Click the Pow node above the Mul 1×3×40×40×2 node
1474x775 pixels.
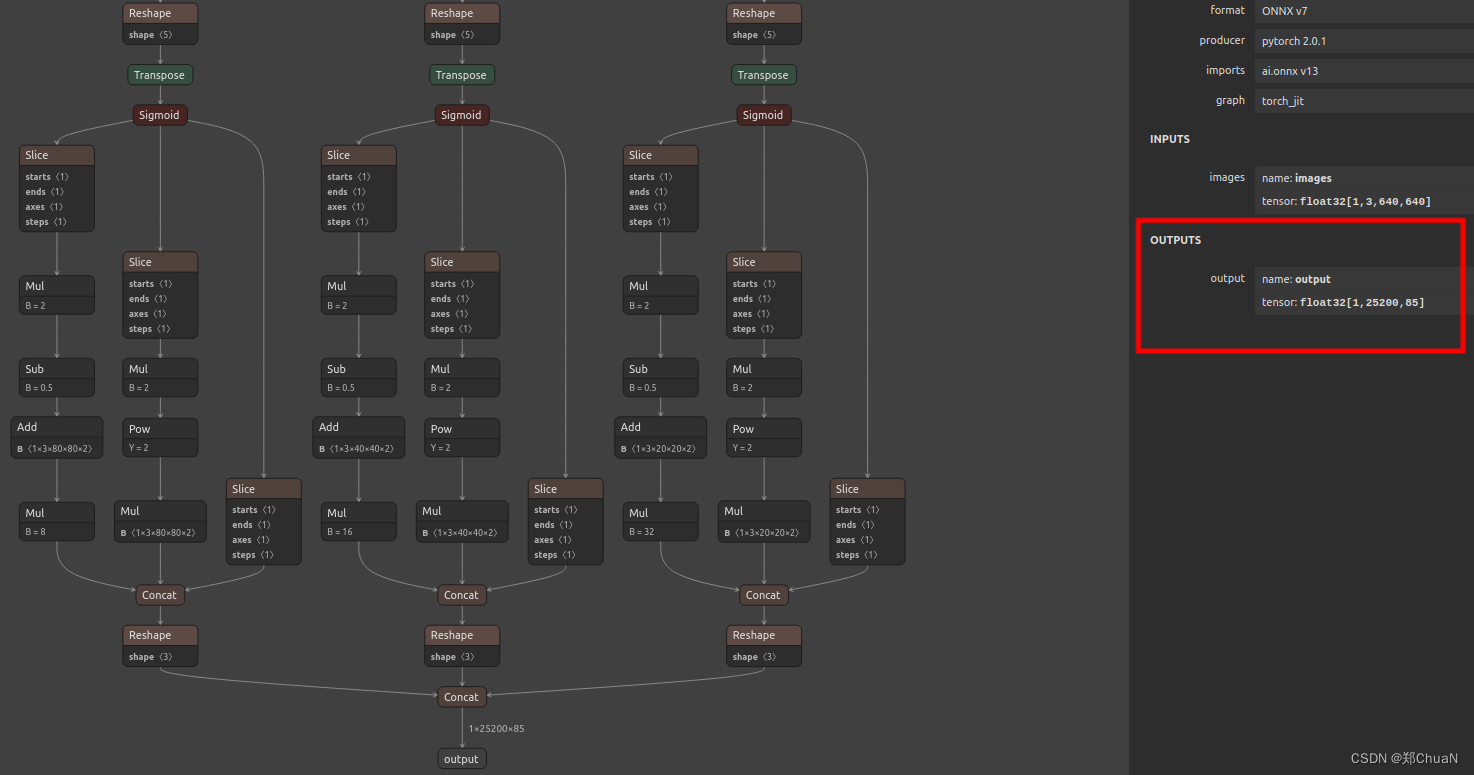462,438
